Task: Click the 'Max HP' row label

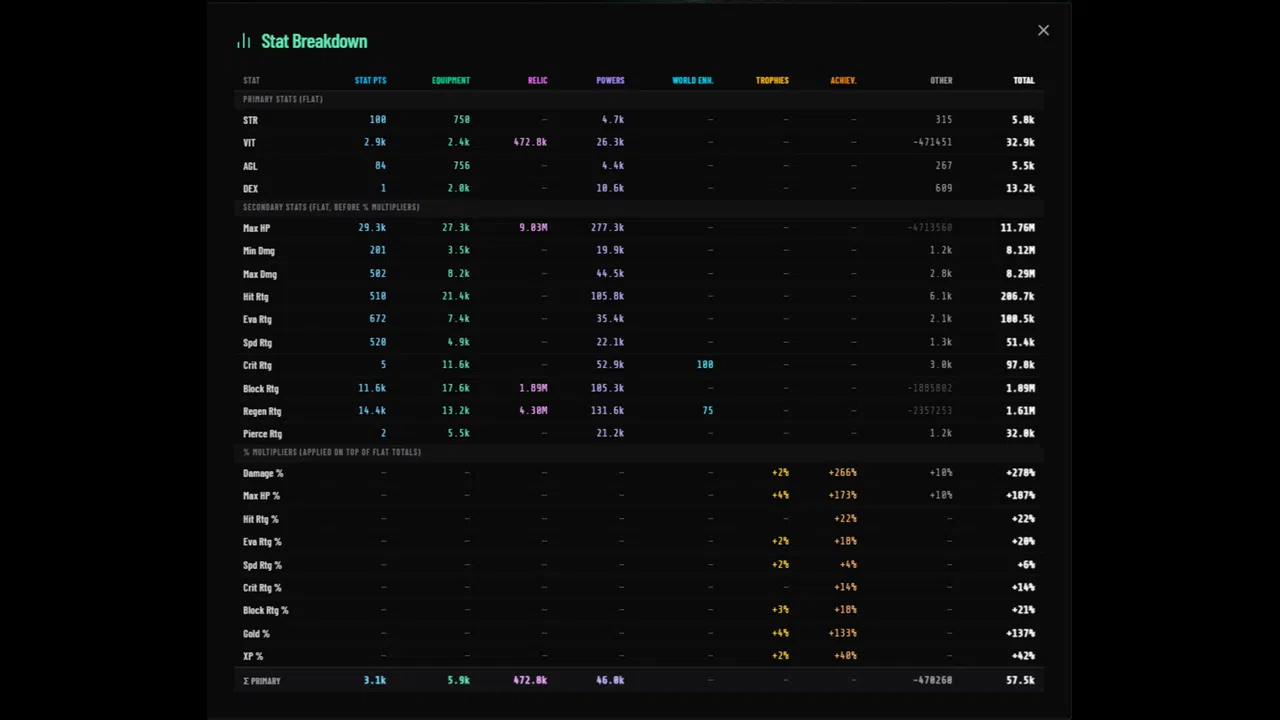Action: [256, 228]
